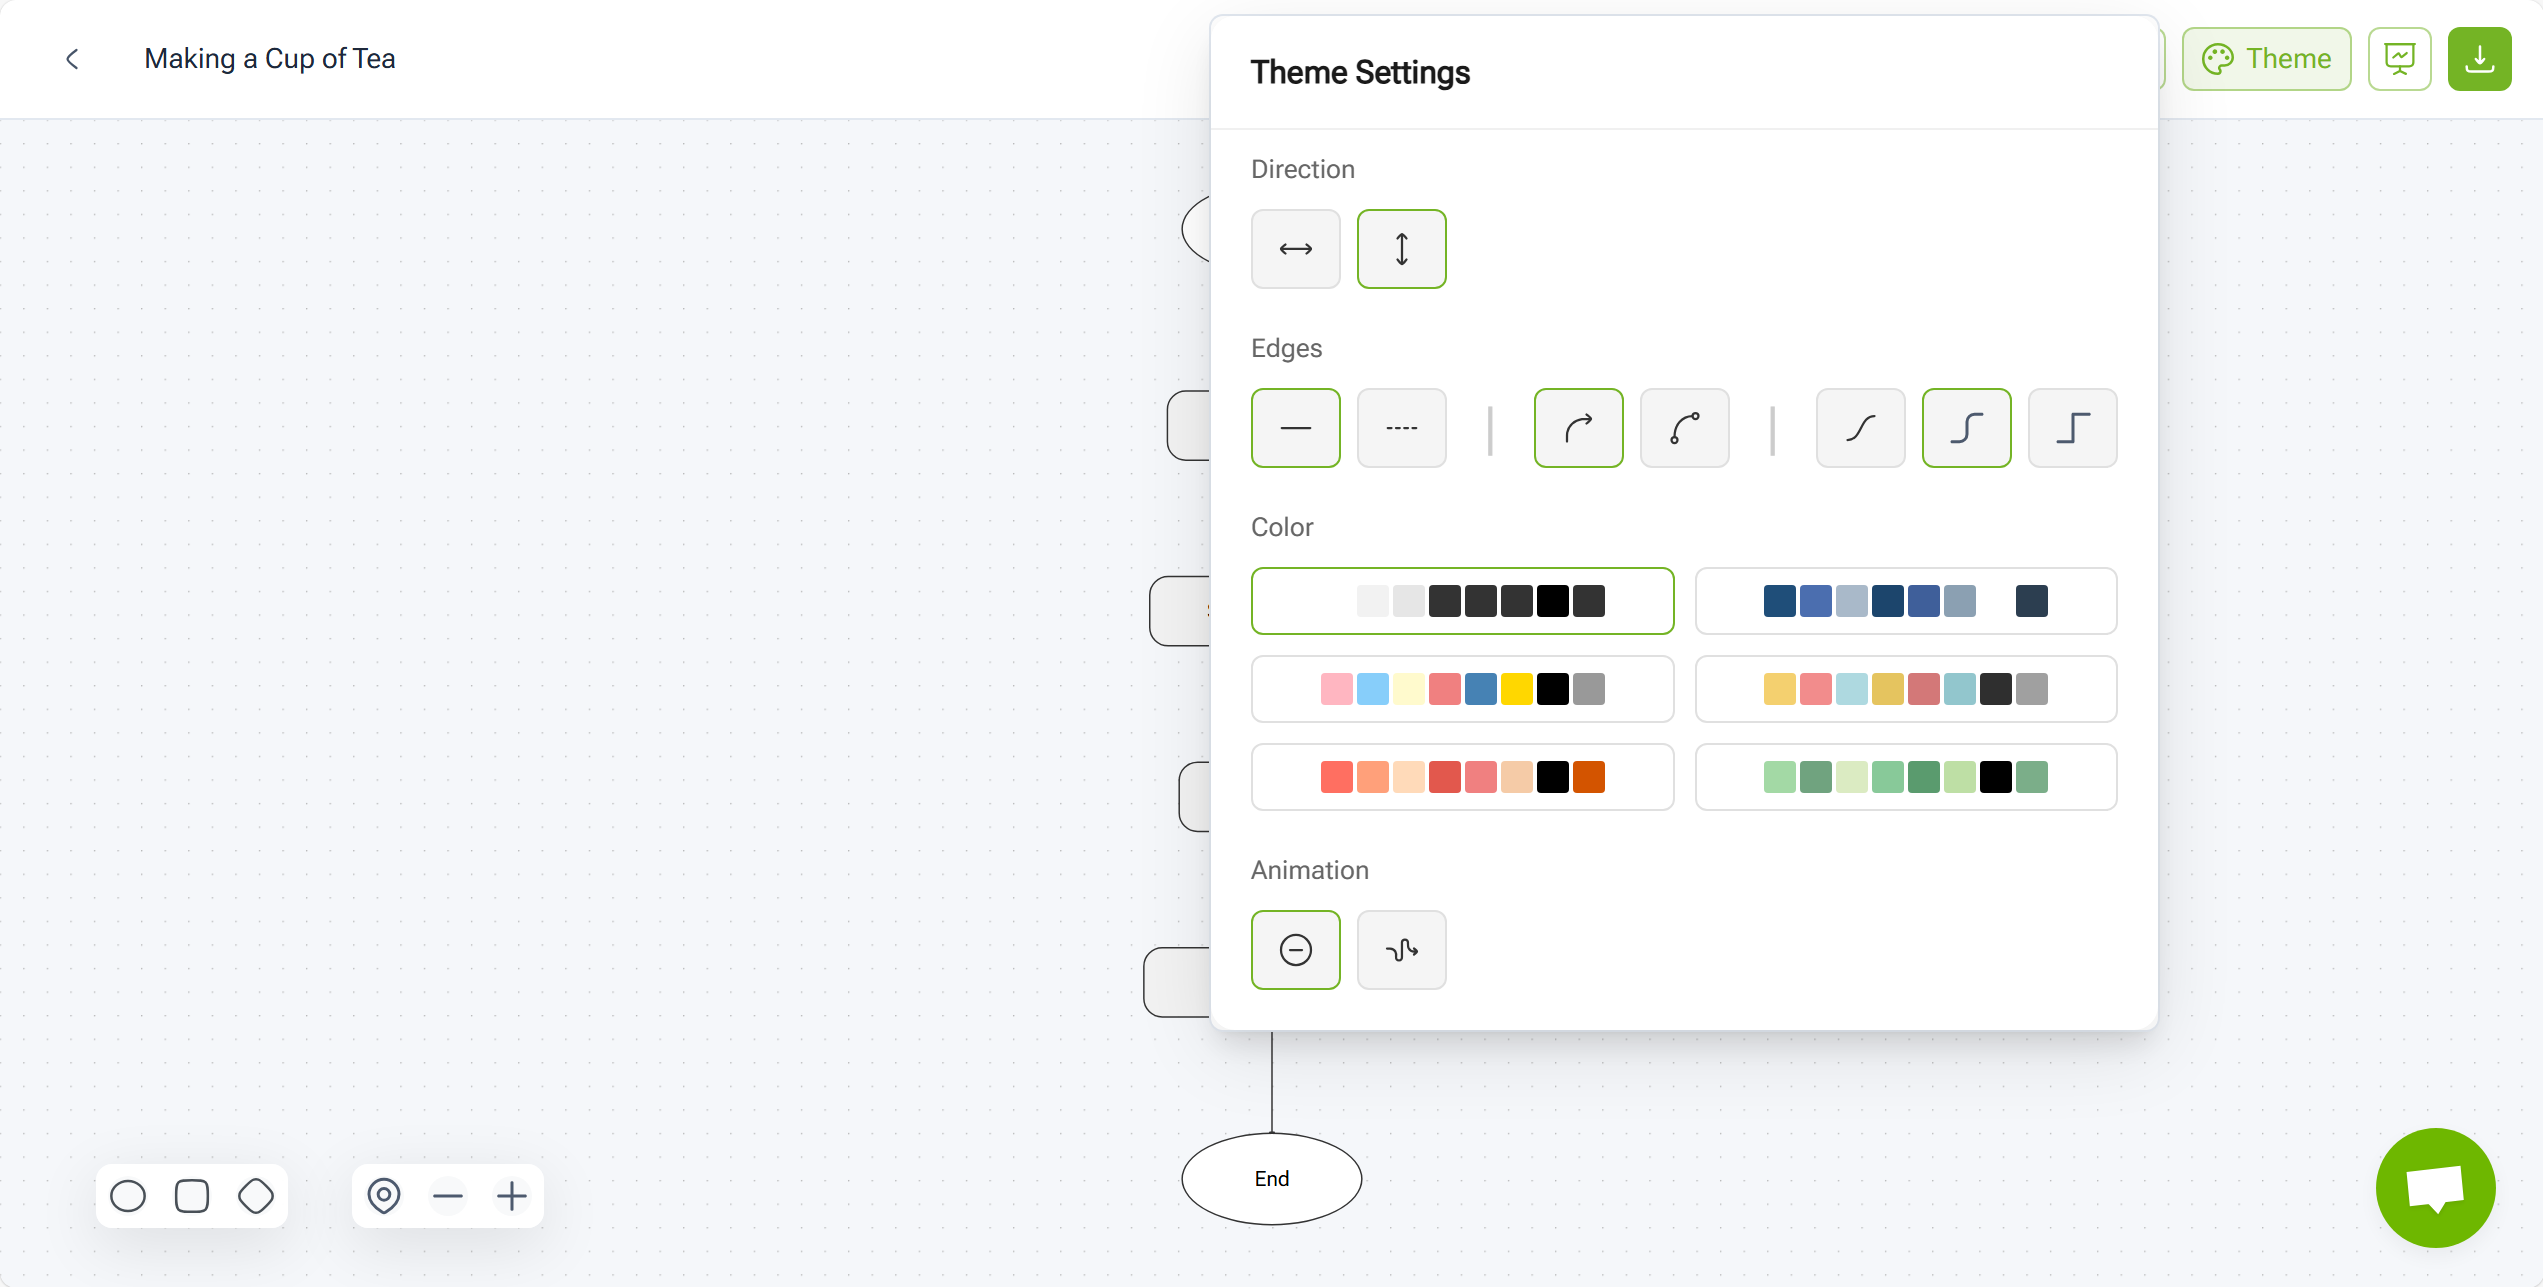Open the presentation mode panel
Viewport: 2543px width, 1287px height.
[2400, 58]
